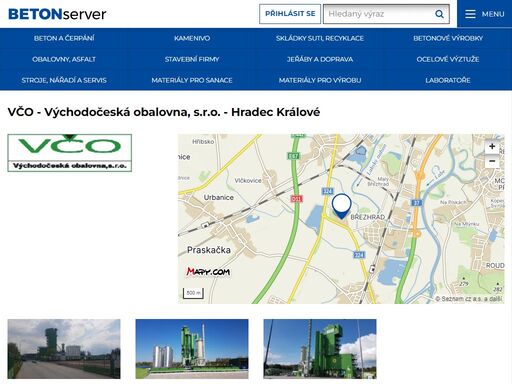This screenshot has height=384, width=512.
Task: Open Laboratoře category link
Action: click(x=448, y=80)
